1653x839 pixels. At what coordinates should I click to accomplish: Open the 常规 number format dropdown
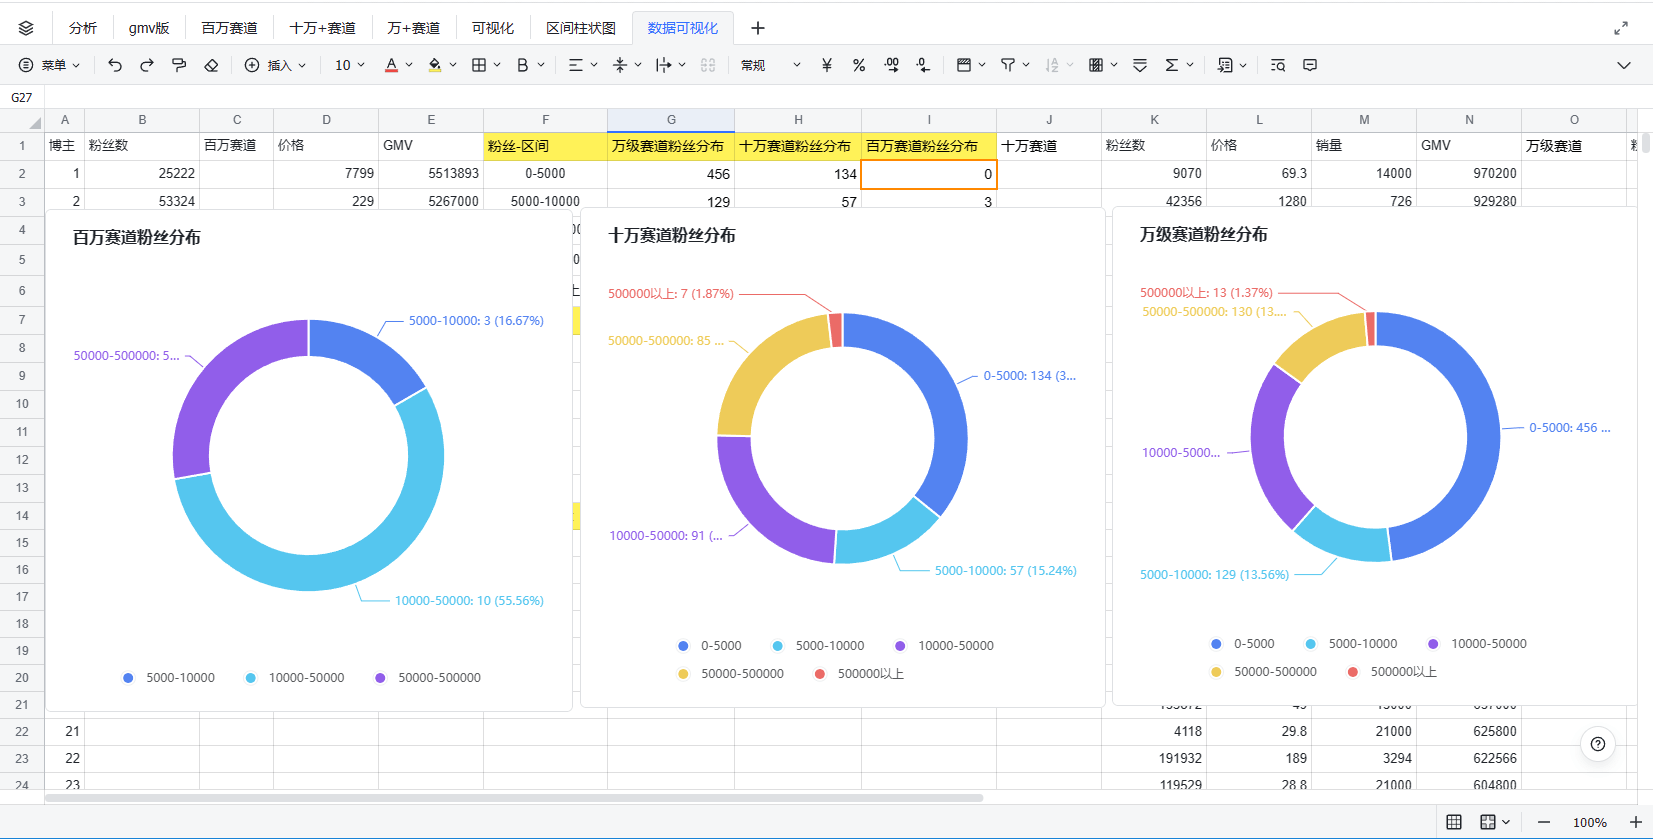[771, 65]
